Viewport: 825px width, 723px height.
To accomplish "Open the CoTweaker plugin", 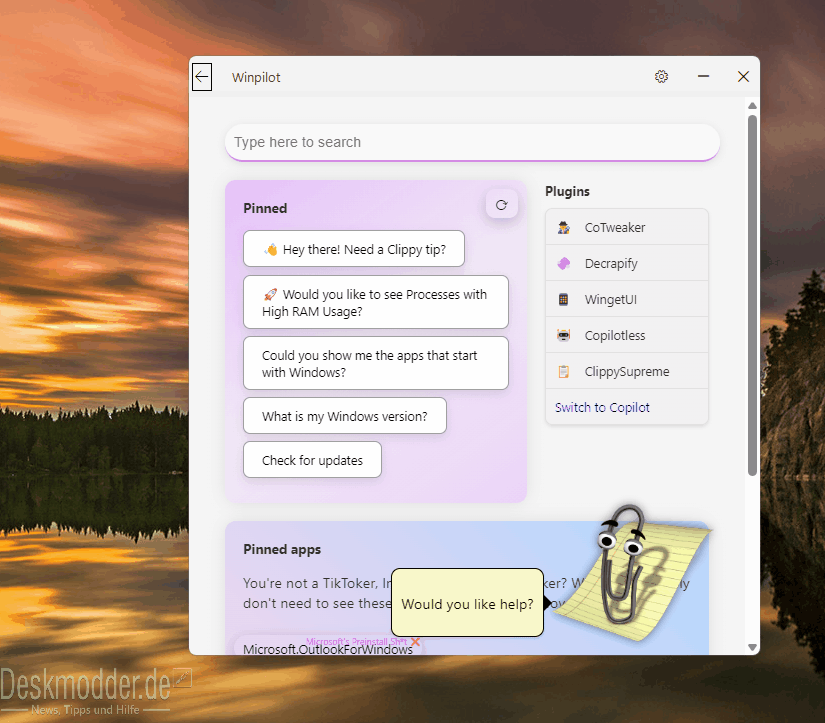I will [627, 227].
